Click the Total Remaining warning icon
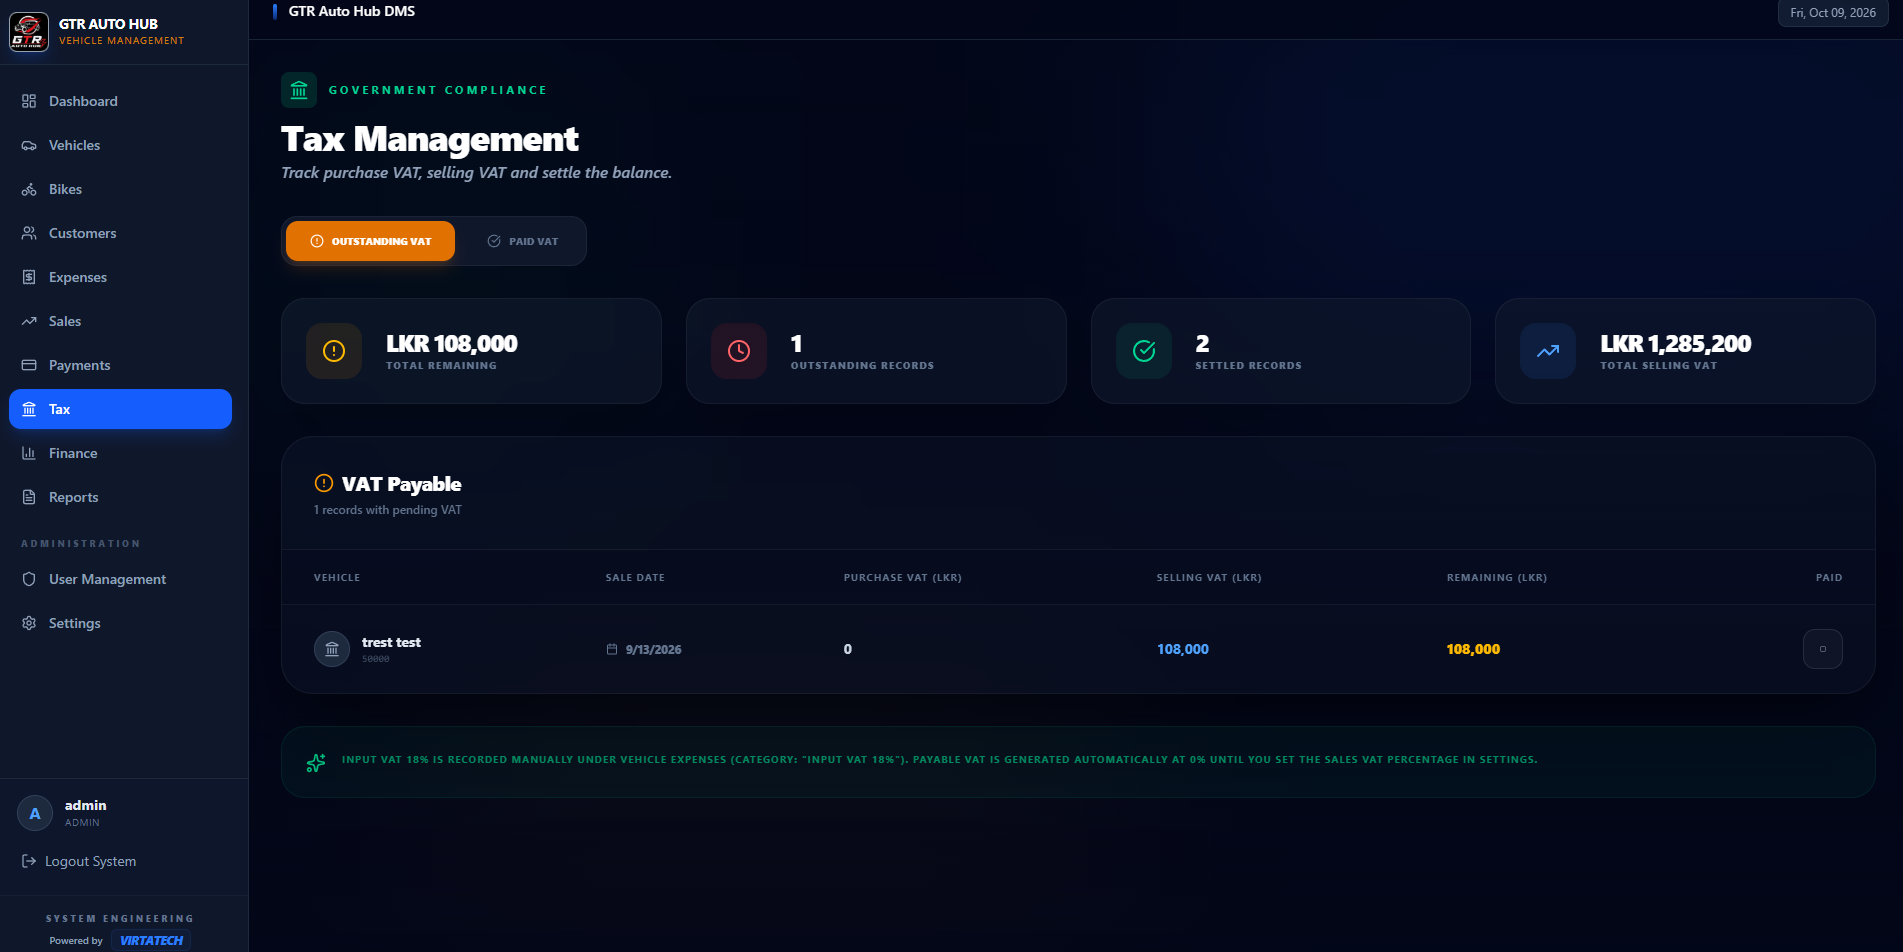Image resolution: width=1903 pixels, height=952 pixels. click(x=334, y=351)
